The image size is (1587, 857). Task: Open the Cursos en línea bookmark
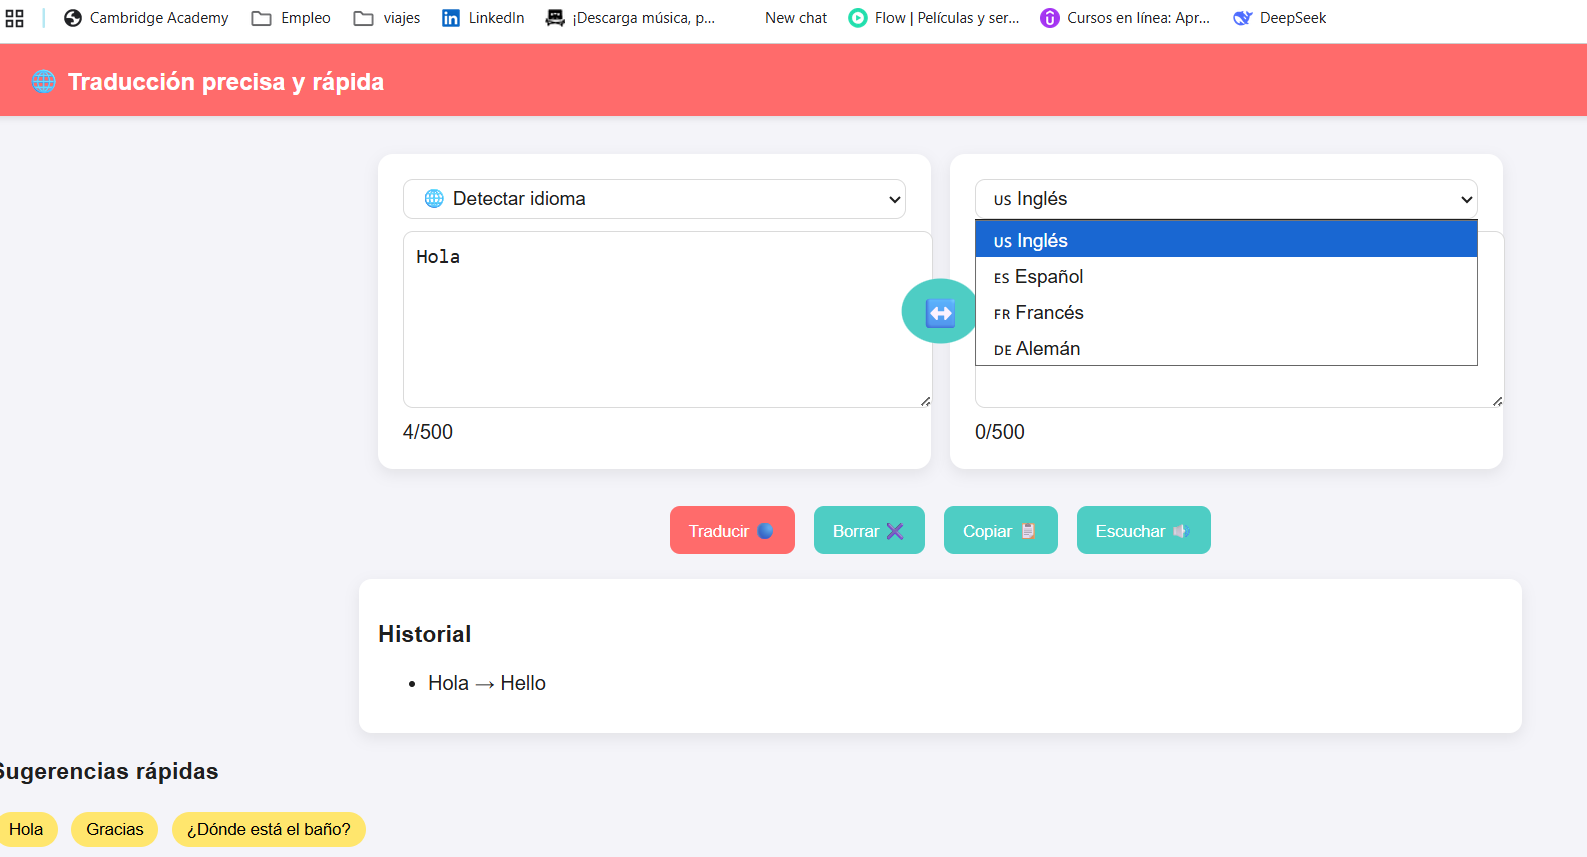pyautogui.click(x=1125, y=18)
